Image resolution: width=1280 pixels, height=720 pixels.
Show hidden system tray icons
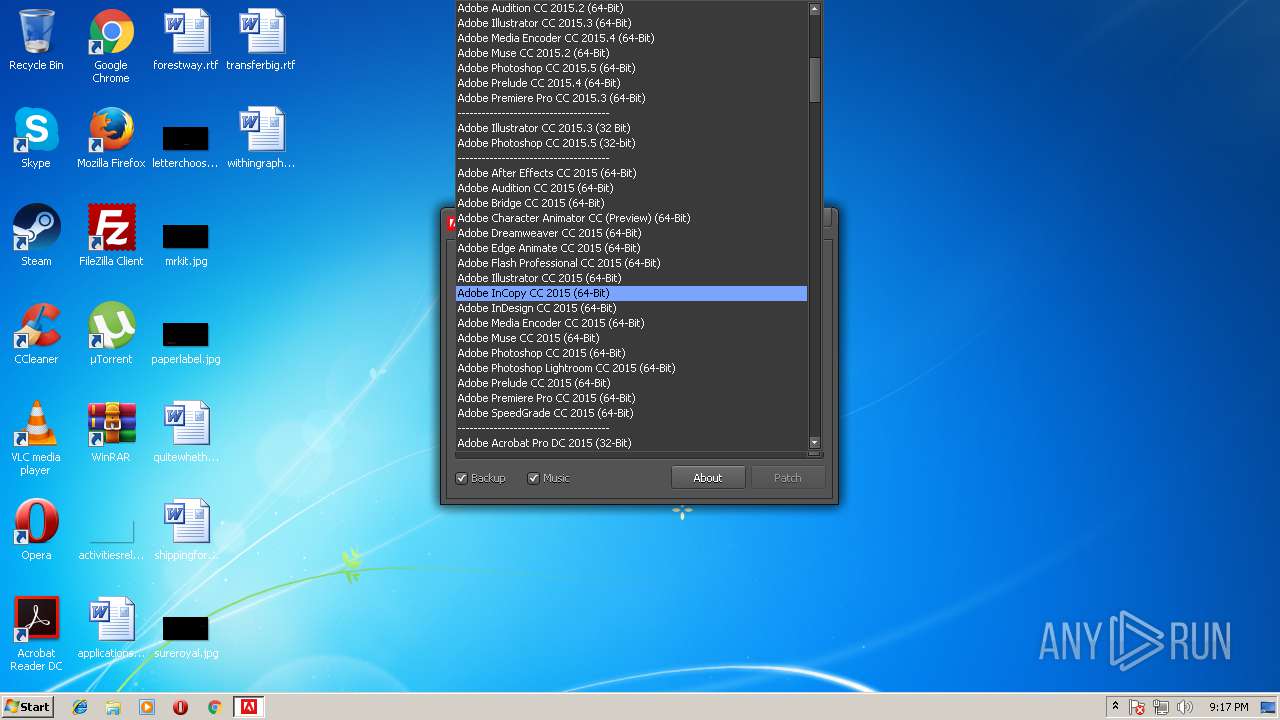pos(1115,707)
